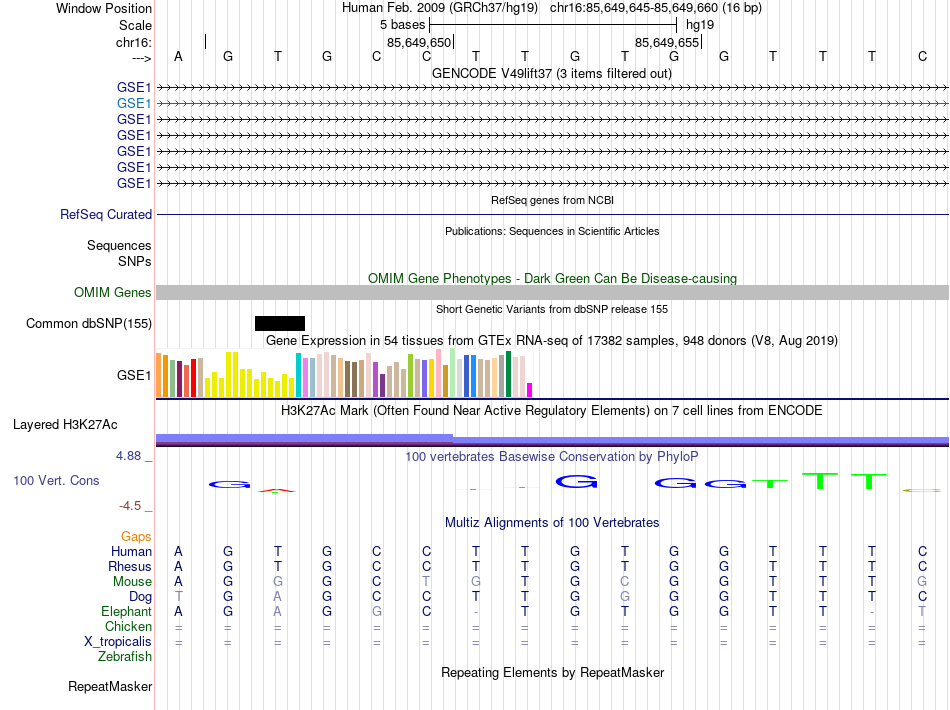
Task: Click the chr16:85,649,645-85,649,660 coordinates text
Action: tap(656, 8)
